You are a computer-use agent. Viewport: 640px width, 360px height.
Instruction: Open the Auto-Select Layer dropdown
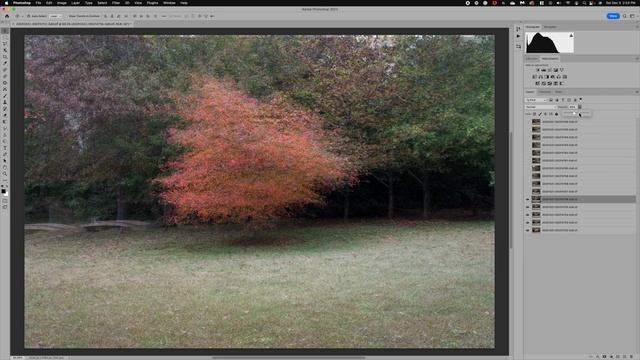(56, 16)
